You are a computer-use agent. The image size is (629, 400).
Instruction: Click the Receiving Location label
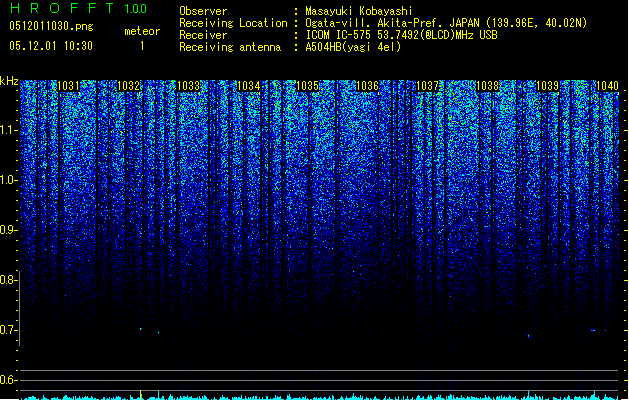point(233,23)
